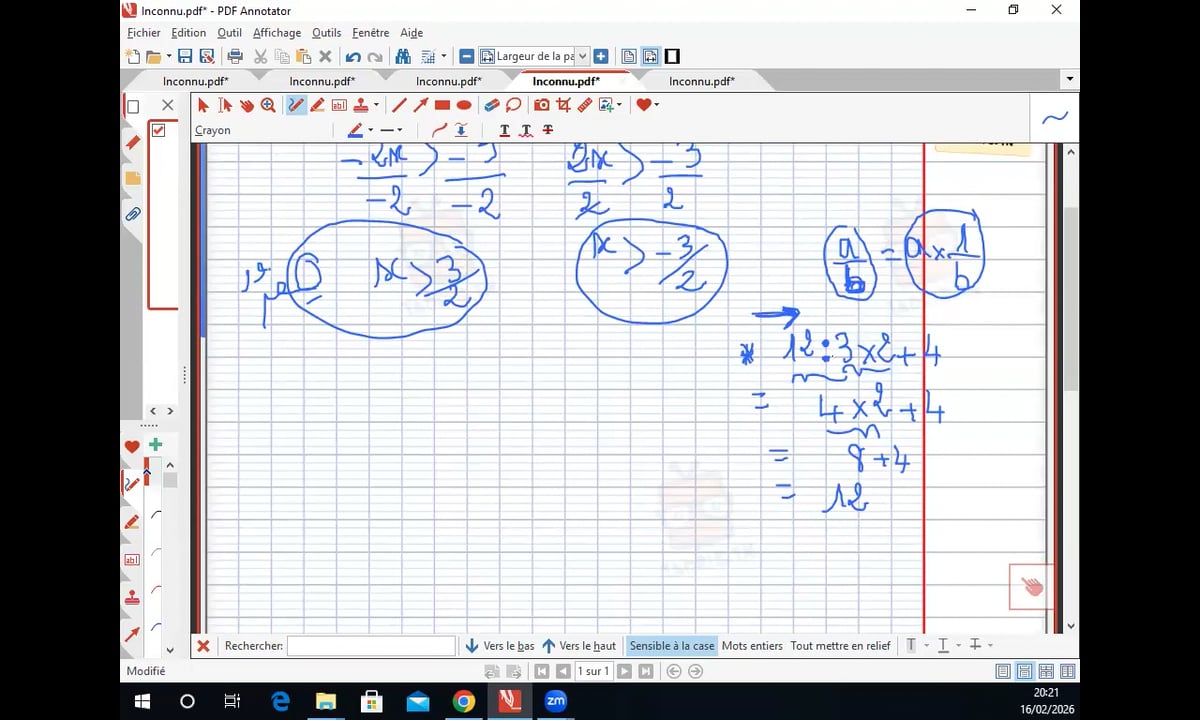Close the Rechercher search bar
Image resolution: width=1200 pixels, height=720 pixels.
pos(203,646)
